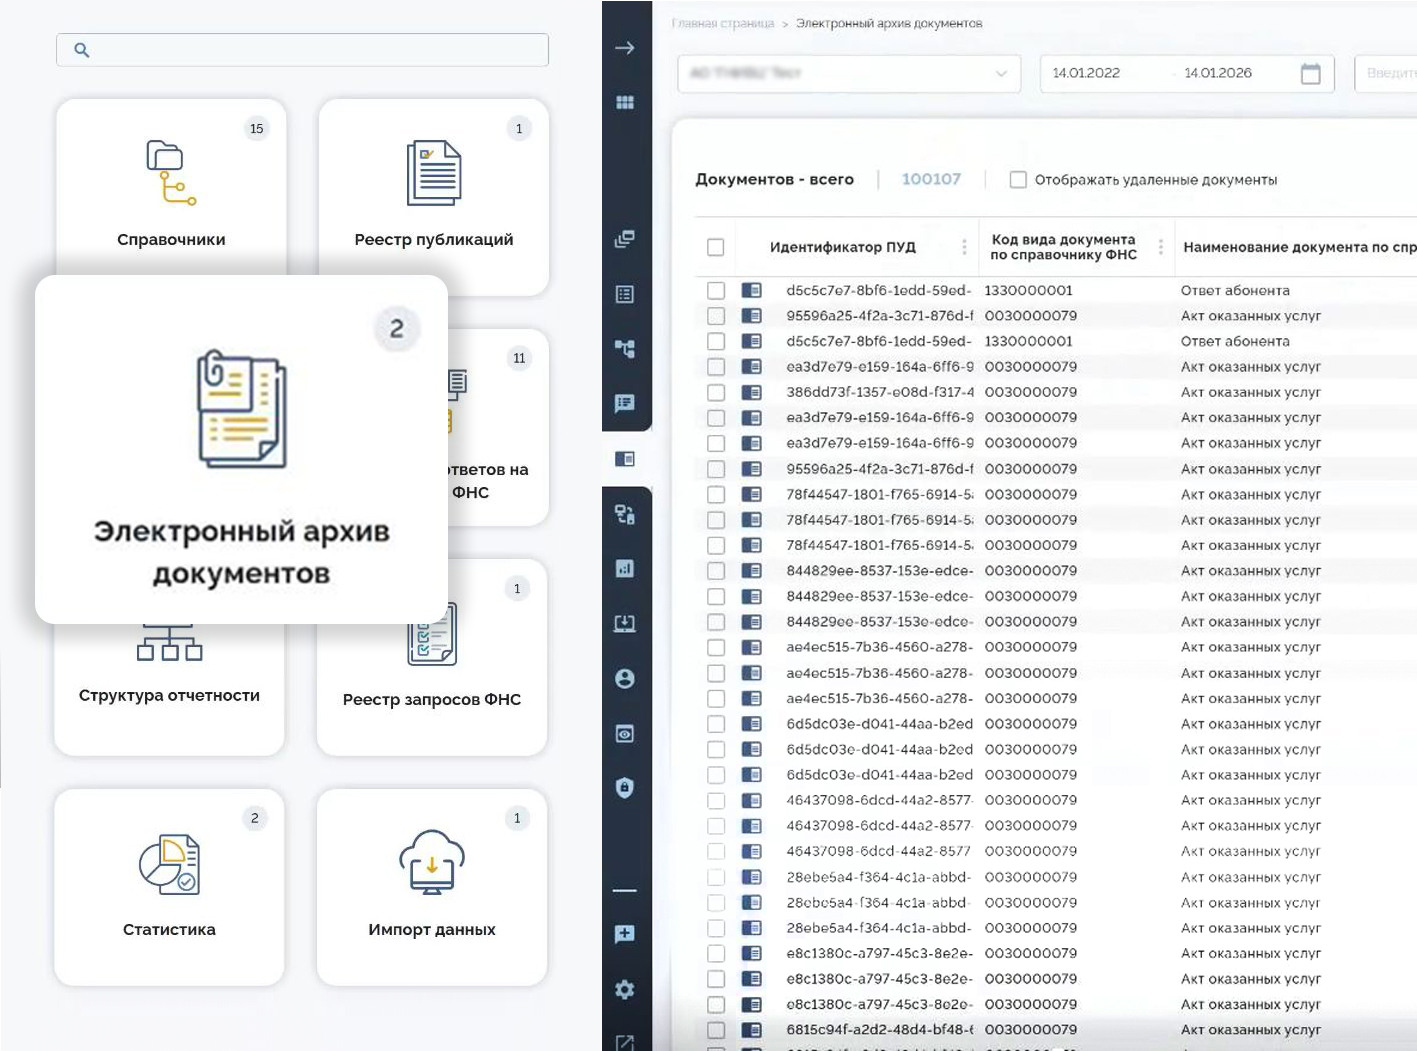The width and height of the screenshot is (1417, 1051).
Task: Toggle the select-all checkbox in table header
Action: pos(716,247)
